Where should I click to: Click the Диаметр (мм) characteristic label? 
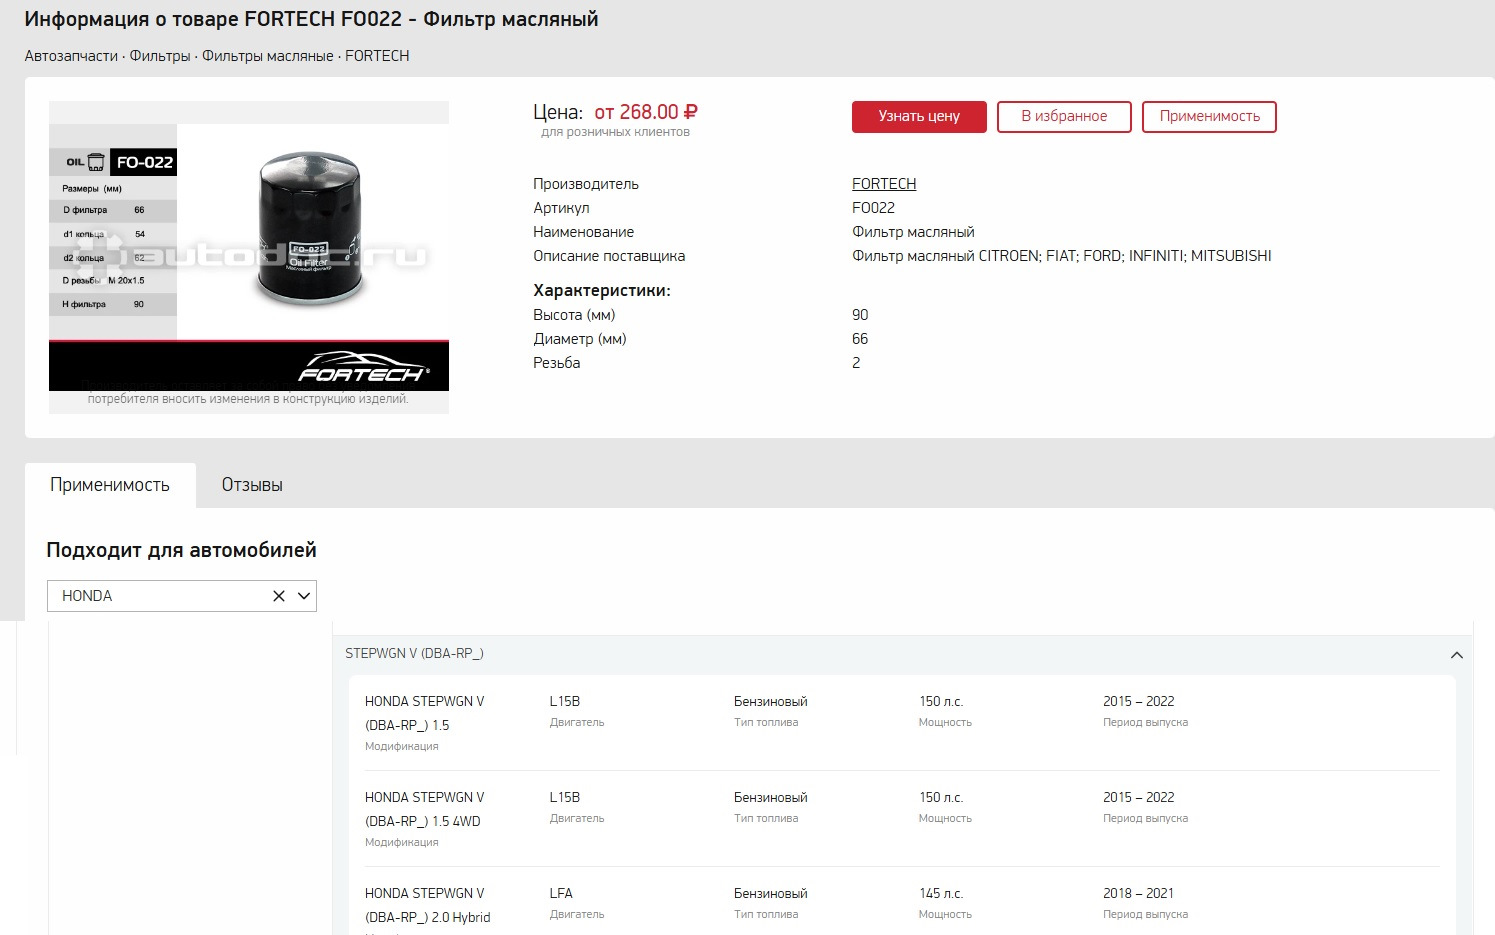[580, 339]
